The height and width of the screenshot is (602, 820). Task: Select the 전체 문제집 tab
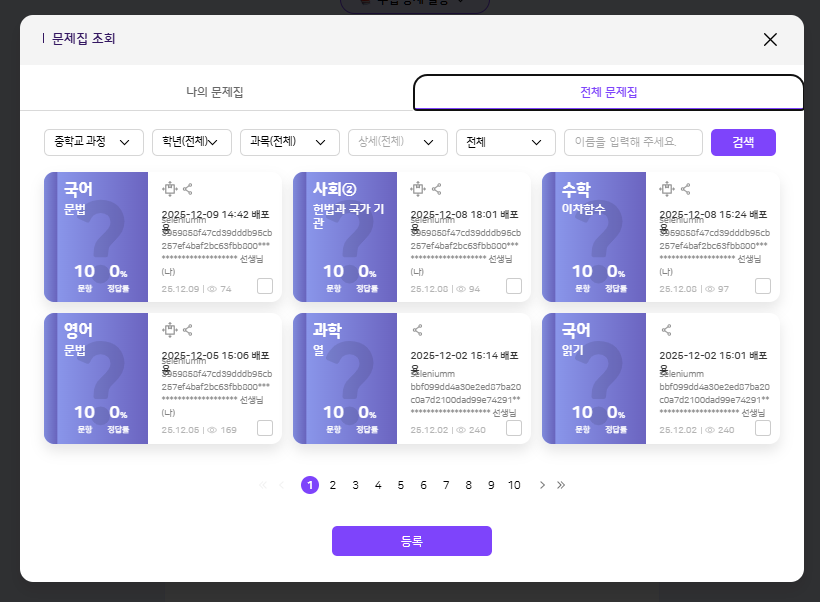[608, 92]
